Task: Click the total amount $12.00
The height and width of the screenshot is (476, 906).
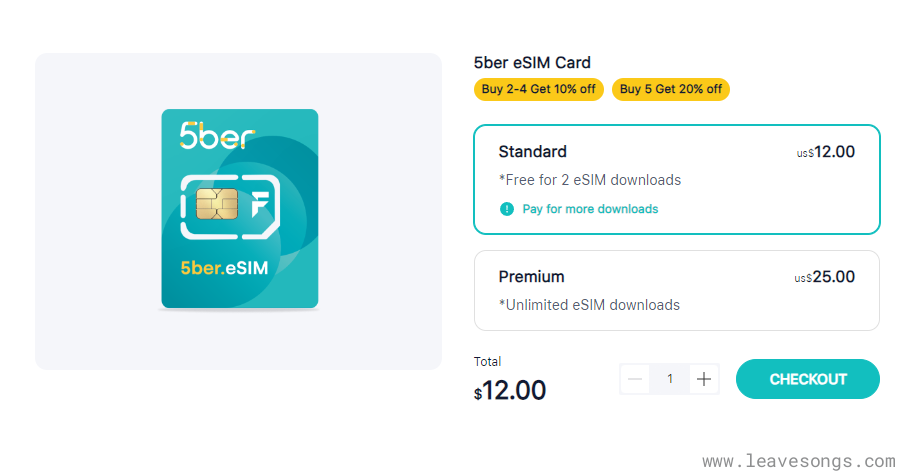Action: click(x=510, y=389)
